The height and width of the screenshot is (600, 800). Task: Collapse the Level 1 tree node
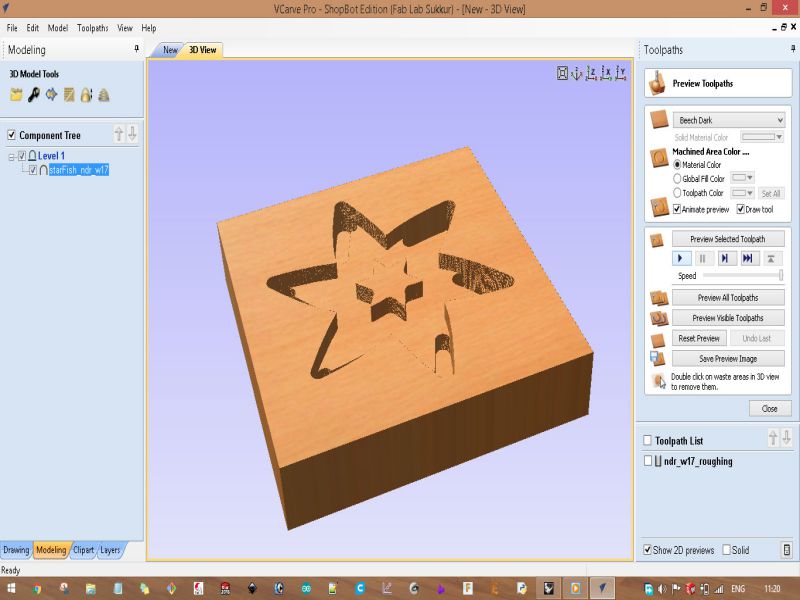tap(11, 157)
